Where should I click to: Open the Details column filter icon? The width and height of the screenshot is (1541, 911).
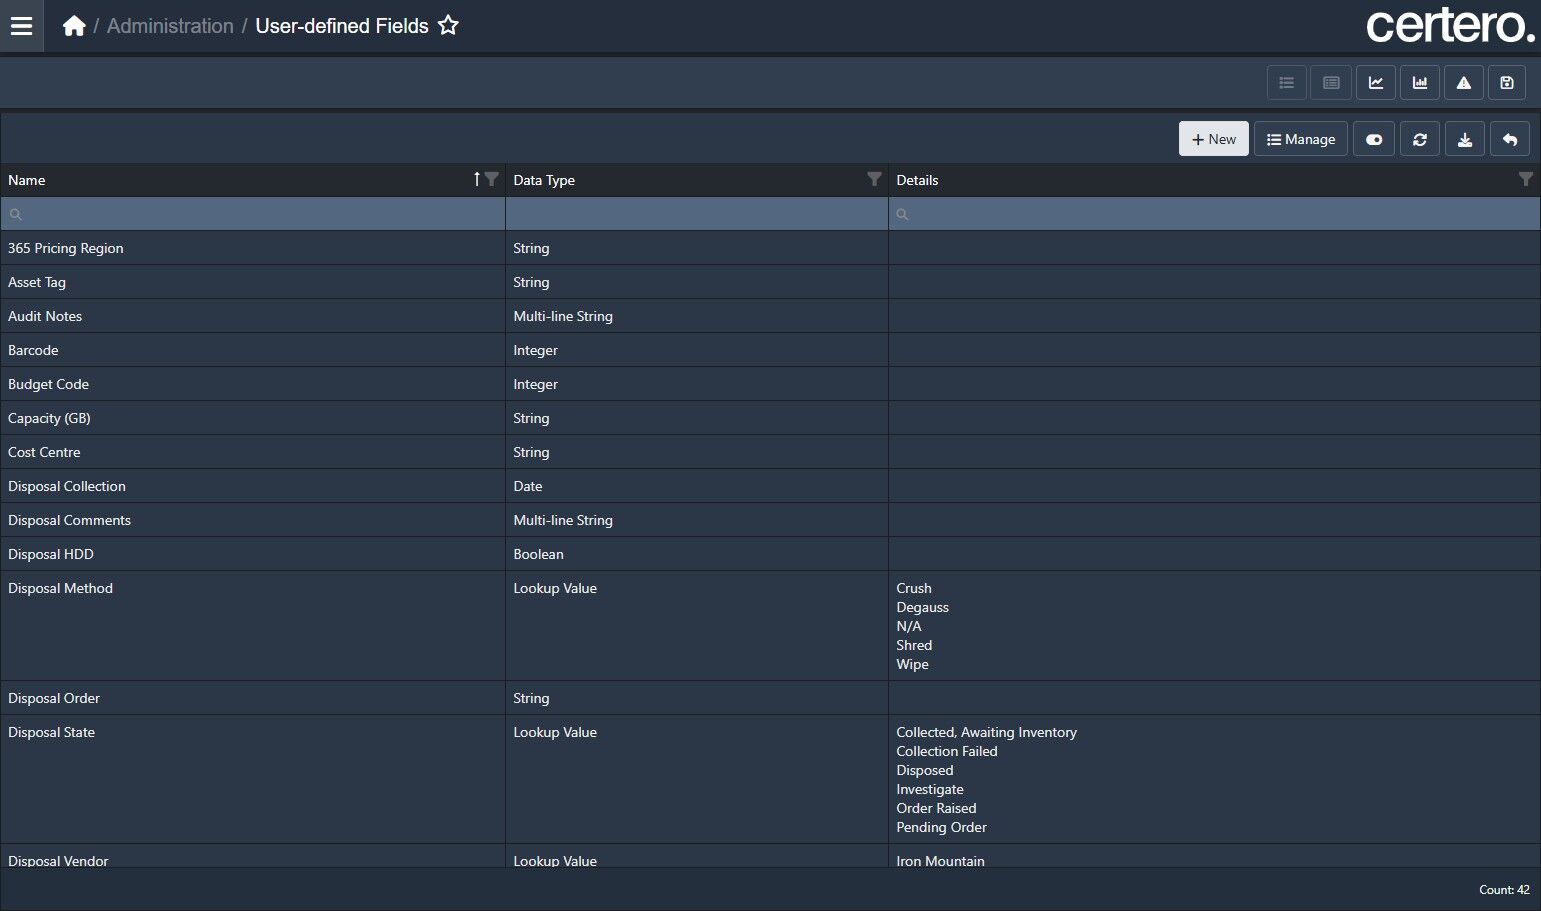1525,179
